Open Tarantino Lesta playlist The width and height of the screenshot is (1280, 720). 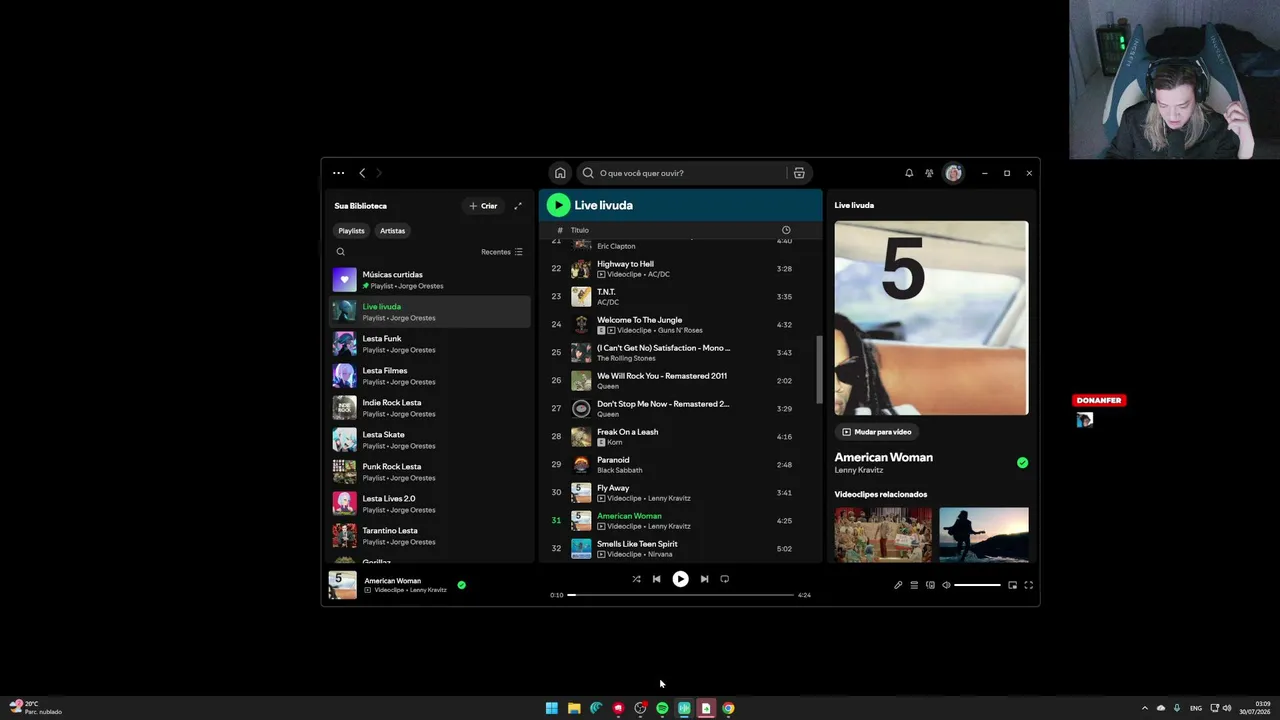coord(431,536)
